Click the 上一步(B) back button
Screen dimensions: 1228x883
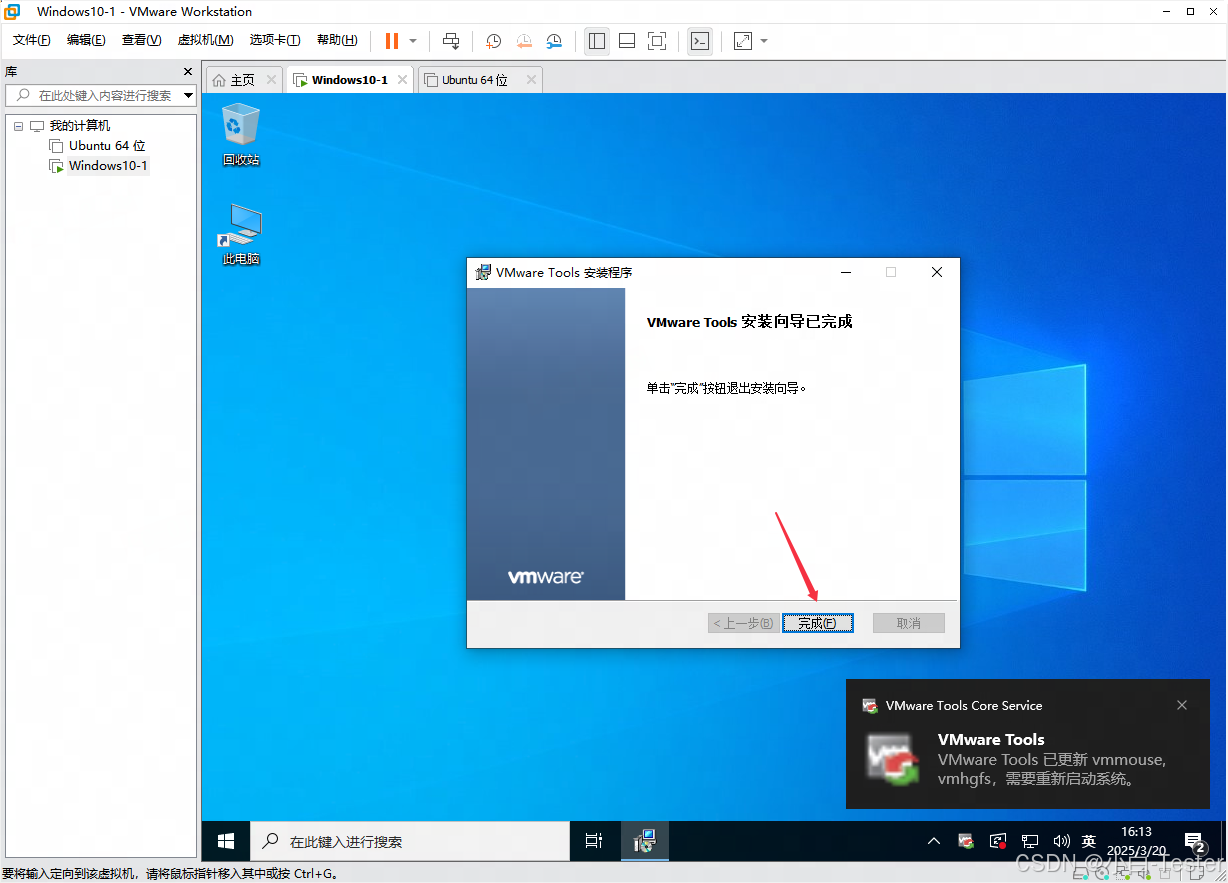[743, 623]
